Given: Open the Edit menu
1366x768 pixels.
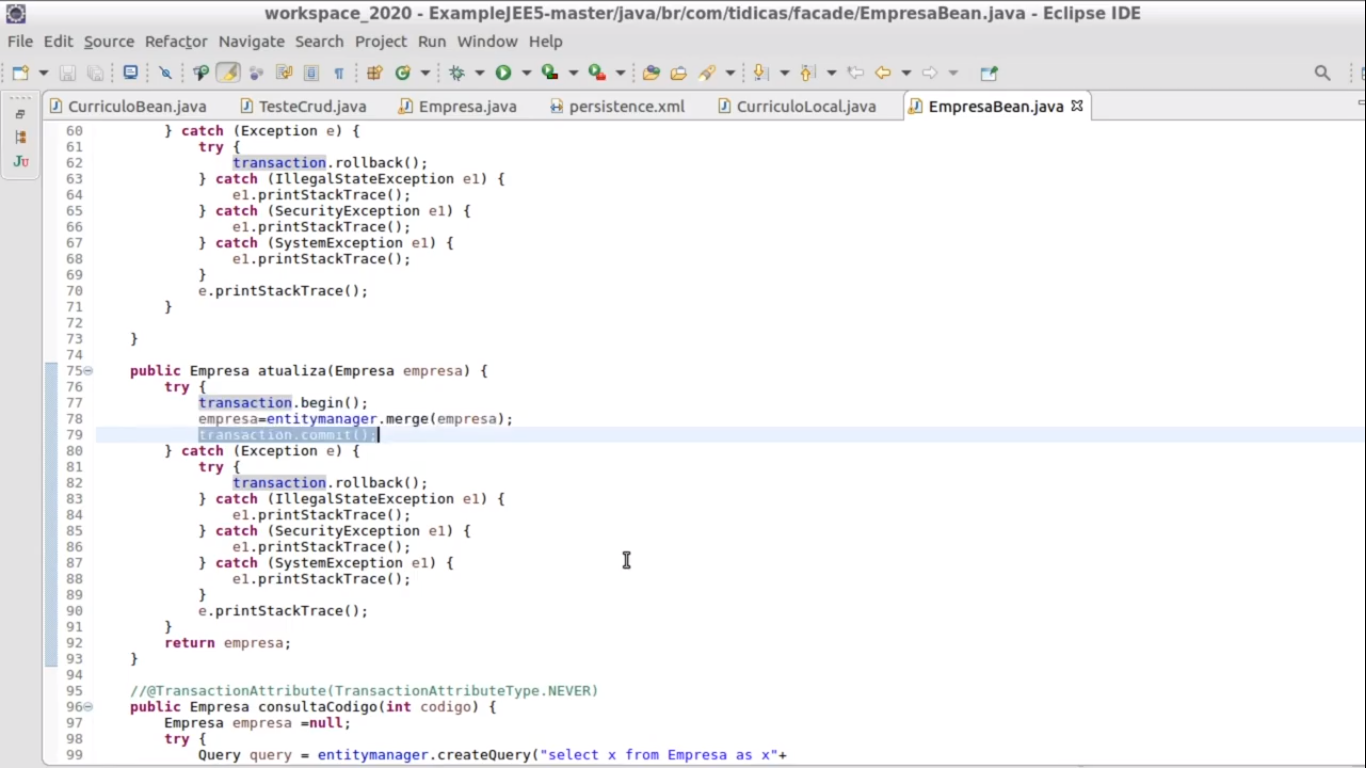Looking at the screenshot, I should tap(58, 42).
